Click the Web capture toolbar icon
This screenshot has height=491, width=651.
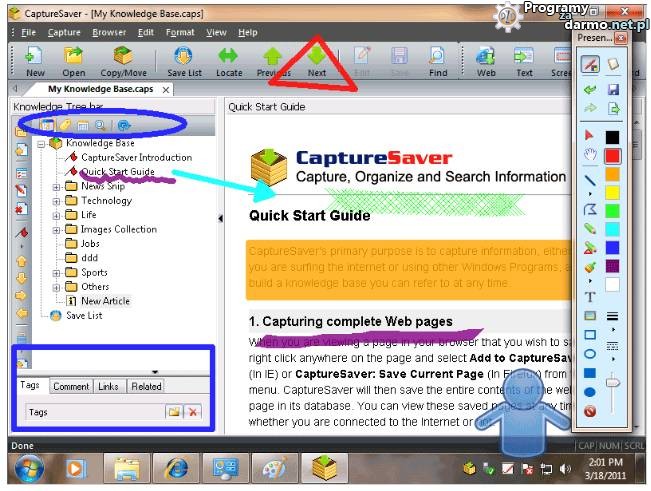(x=486, y=60)
